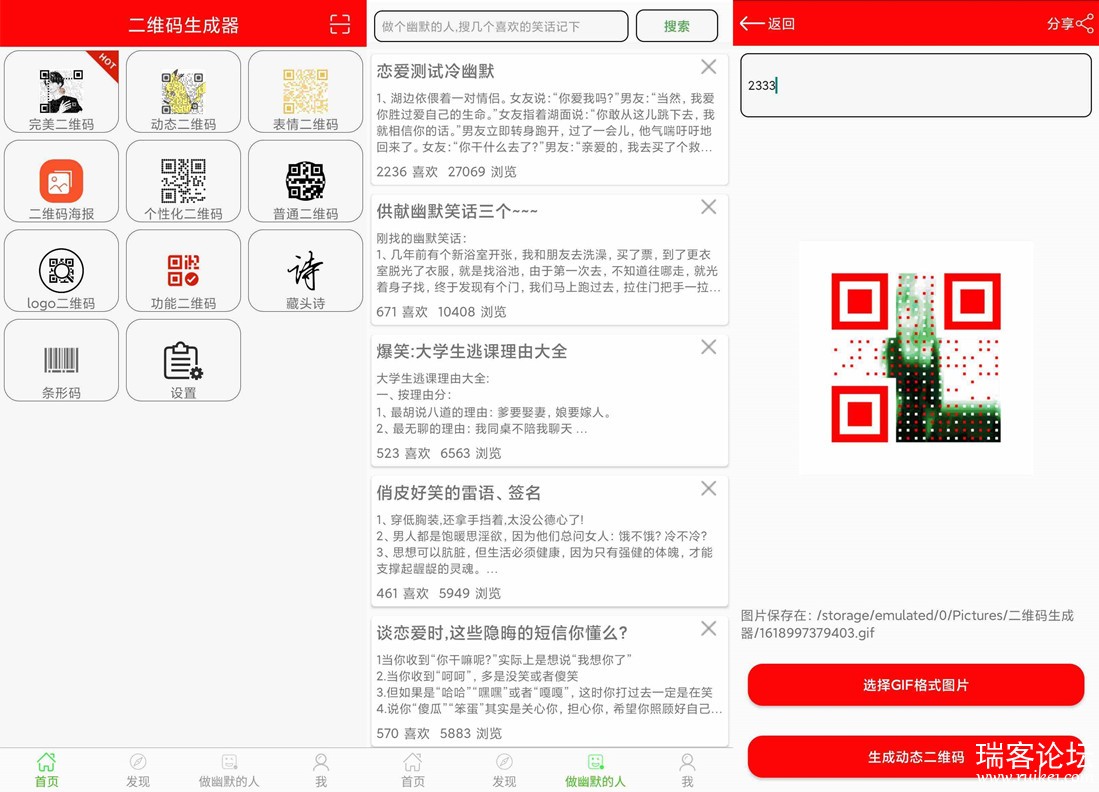
Task: Click 2236 喜欢 like count
Action: click(407, 172)
